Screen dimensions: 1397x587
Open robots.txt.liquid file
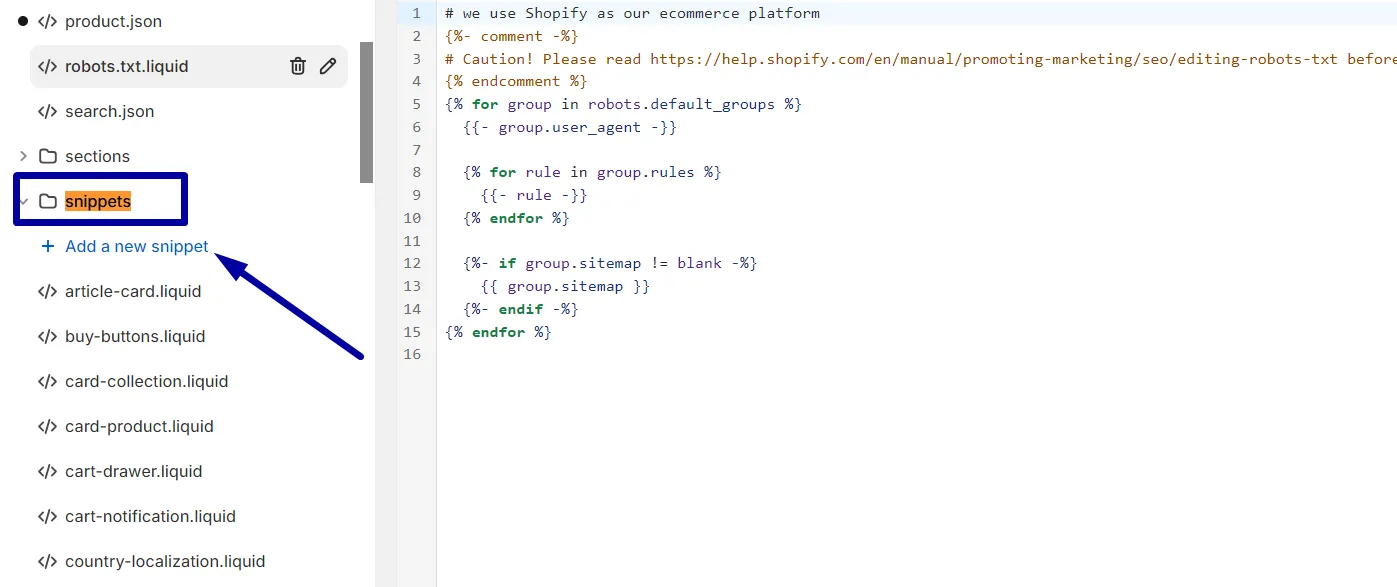click(x=127, y=66)
